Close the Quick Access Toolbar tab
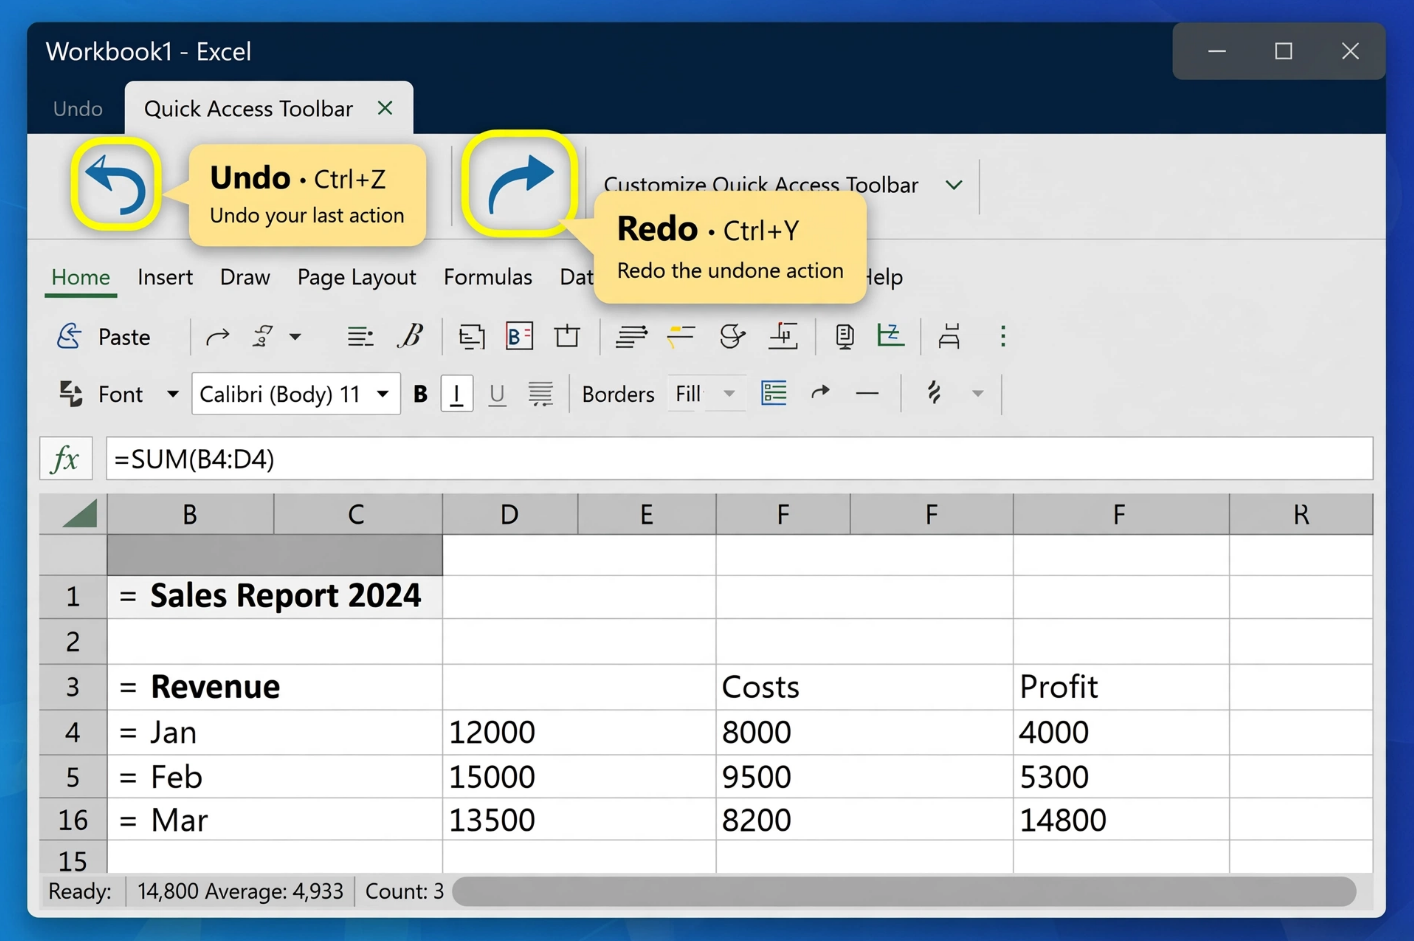 [385, 108]
